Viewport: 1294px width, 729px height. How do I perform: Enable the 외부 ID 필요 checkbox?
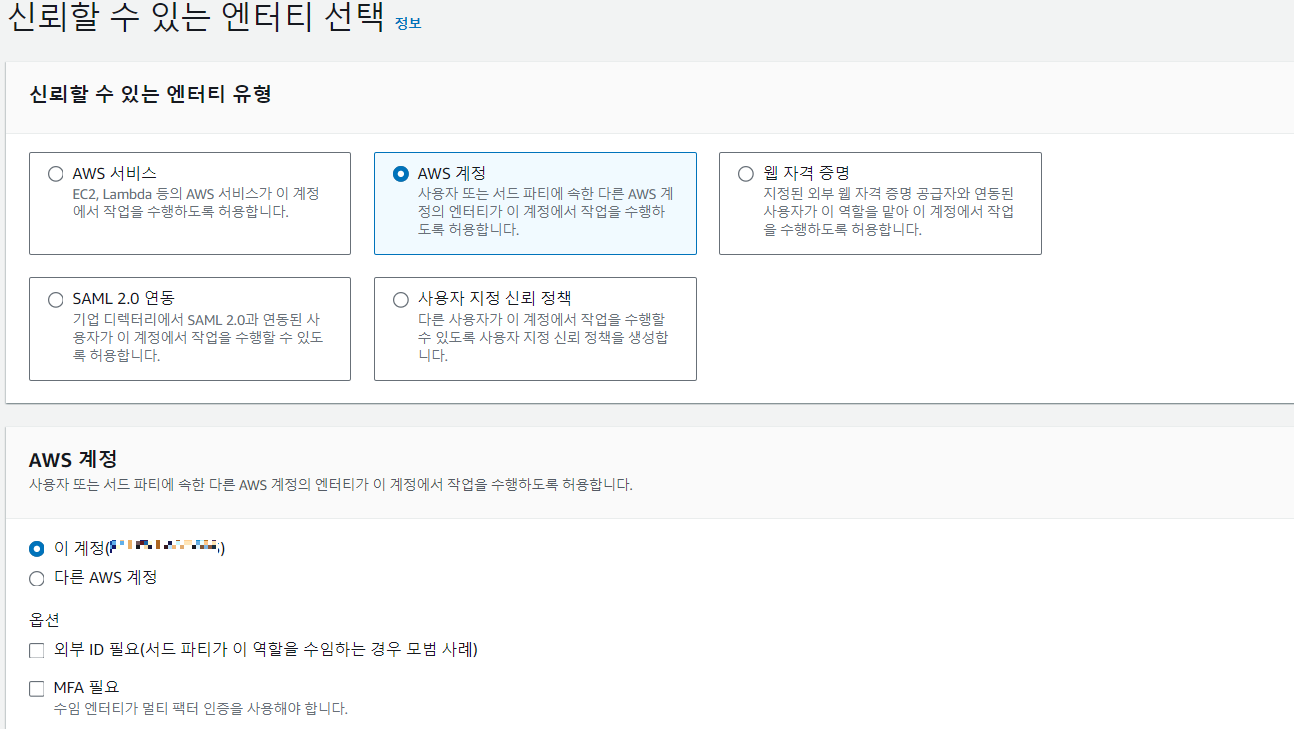coord(37,650)
